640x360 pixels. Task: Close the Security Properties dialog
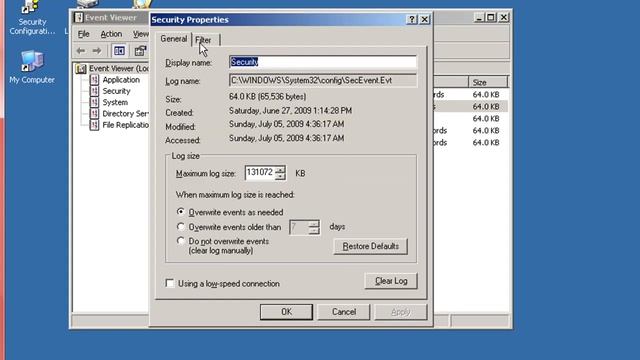(x=424, y=19)
